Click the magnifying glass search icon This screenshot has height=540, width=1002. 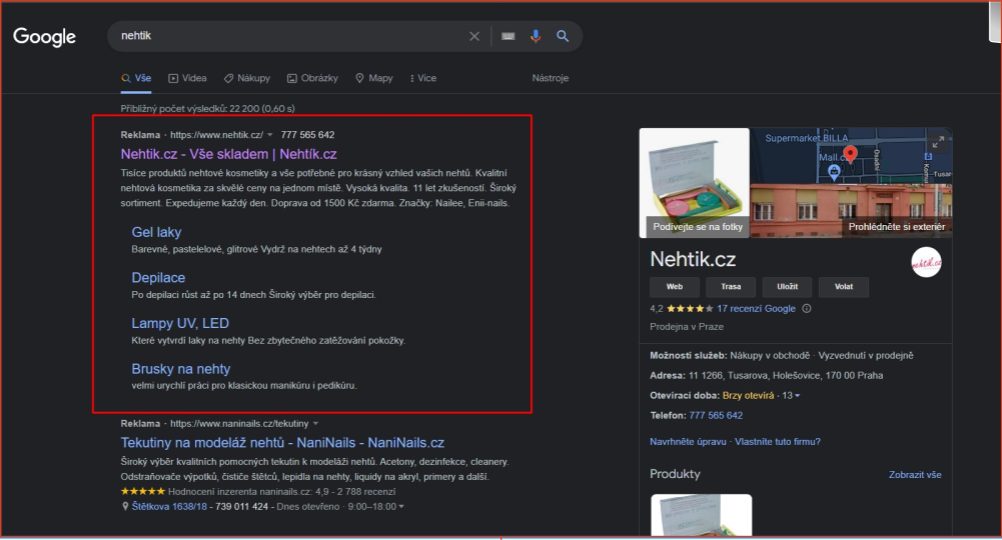pyautogui.click(x=563, y=36)
